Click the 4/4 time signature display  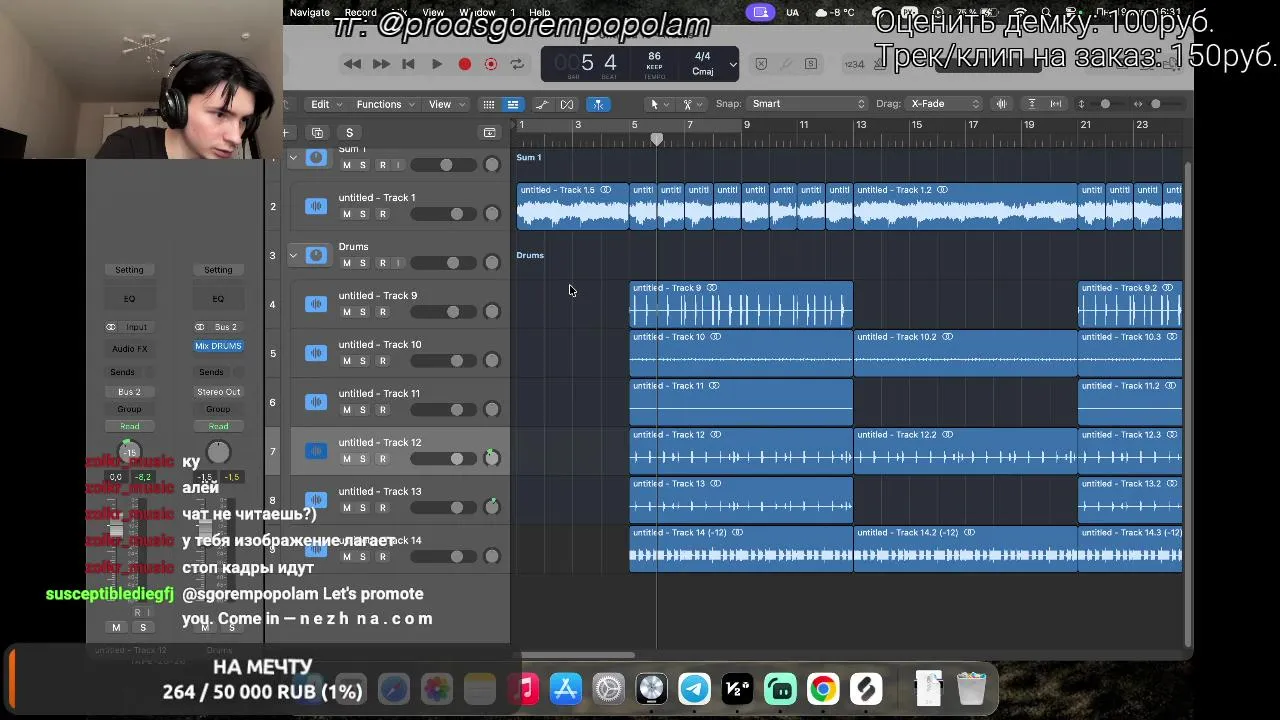703,57
